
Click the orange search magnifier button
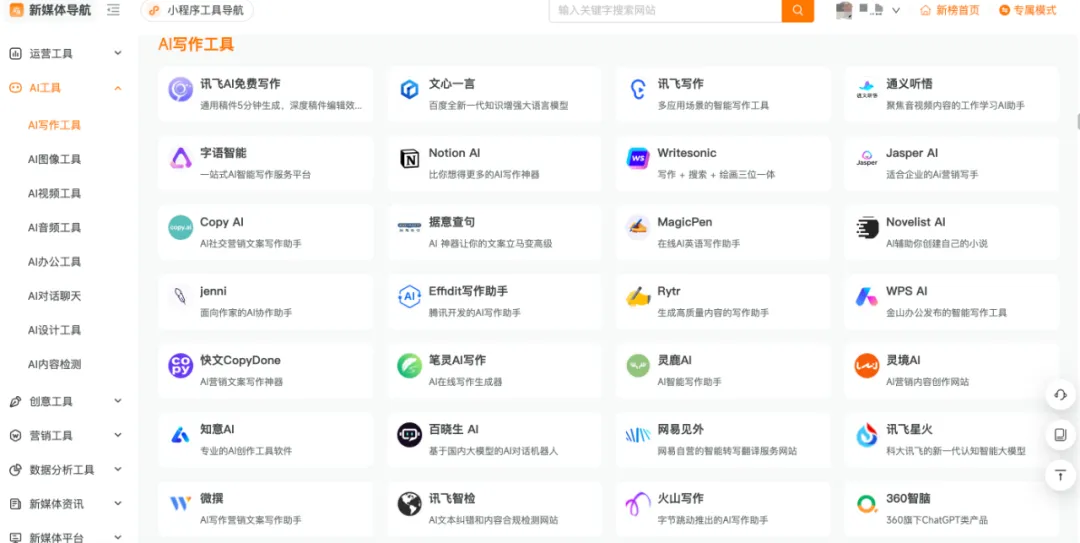[x=797, y=10]
